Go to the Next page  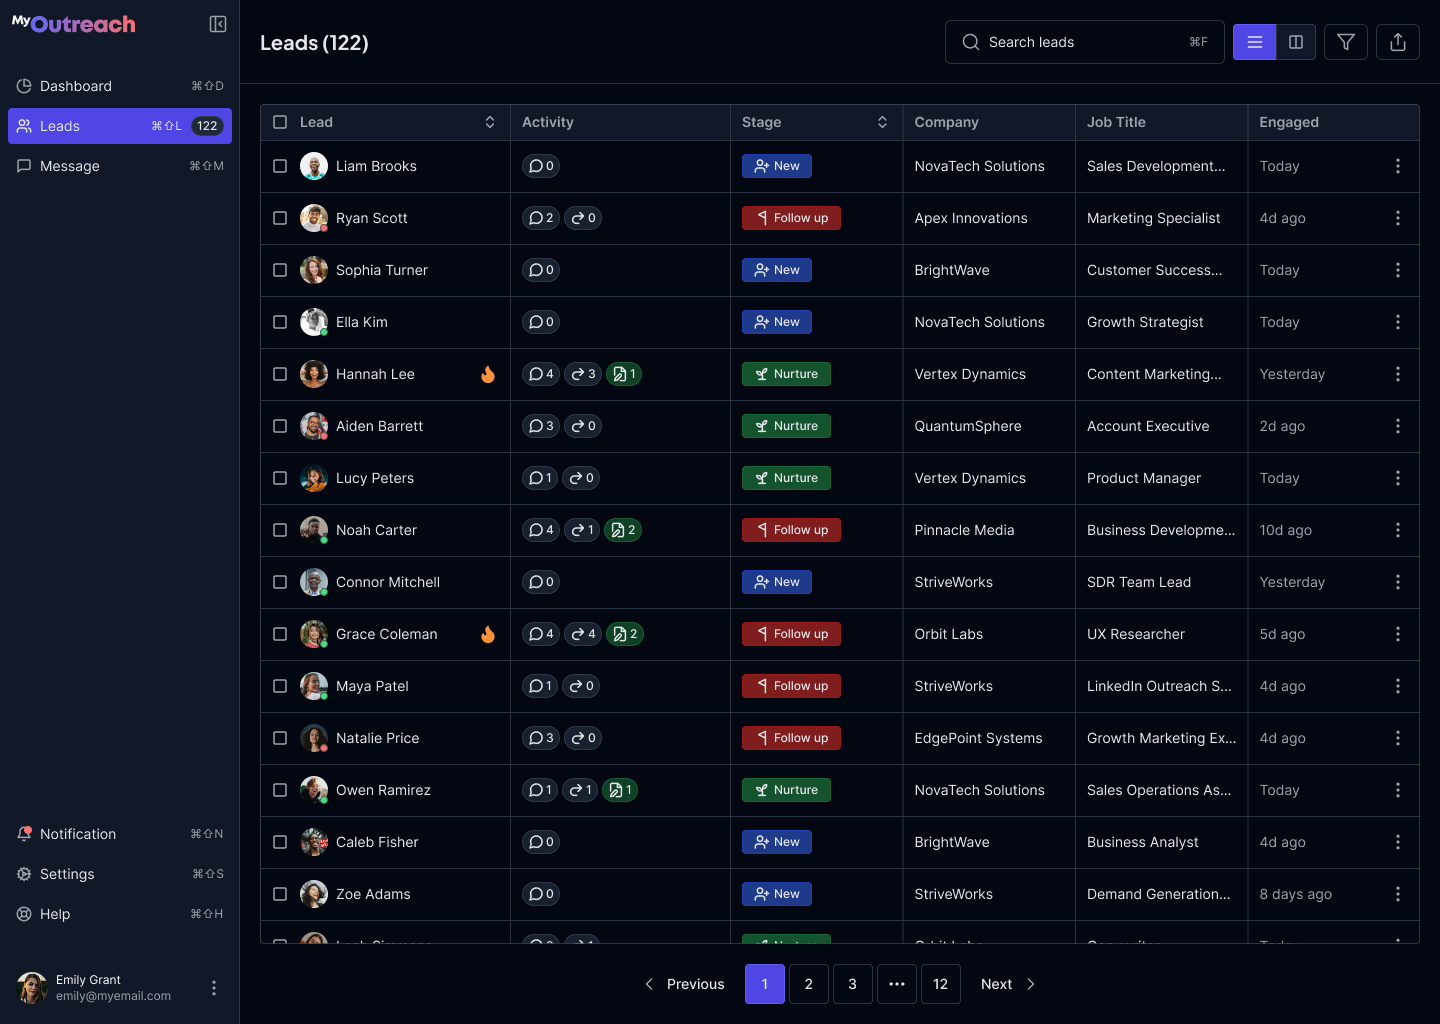[x=1007, y=984]
